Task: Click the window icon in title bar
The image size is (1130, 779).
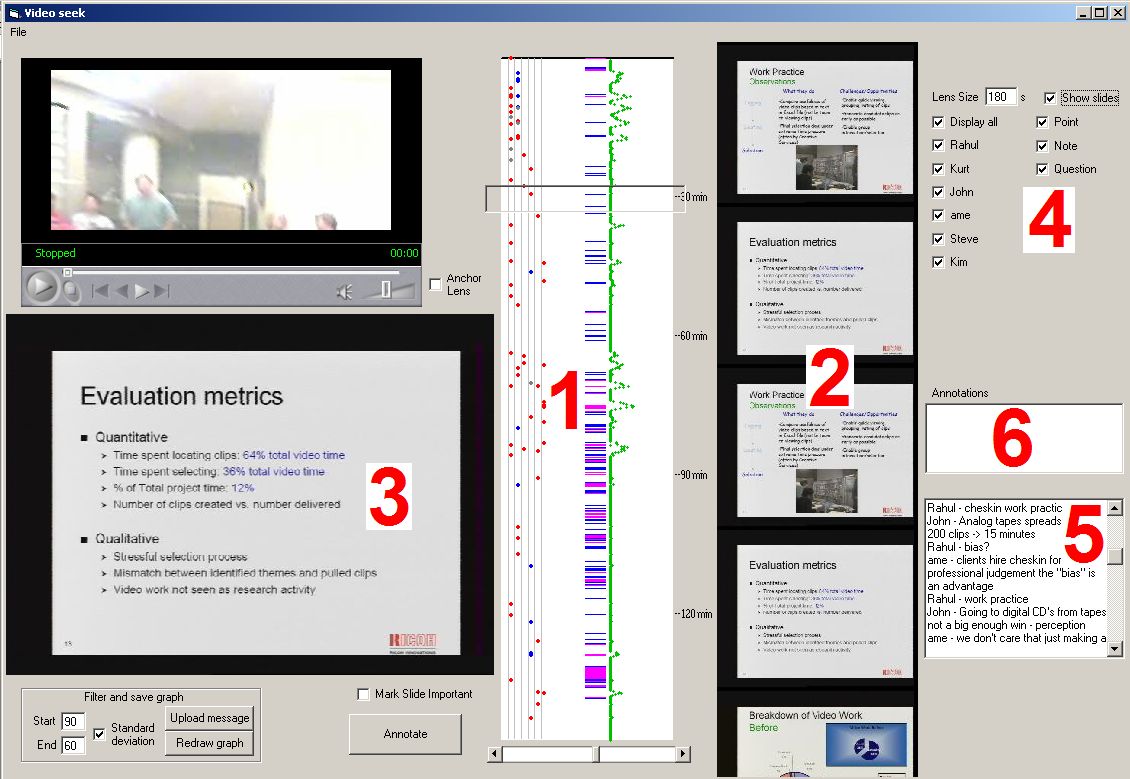Action: pyautogui.click(x=13, y=12)
